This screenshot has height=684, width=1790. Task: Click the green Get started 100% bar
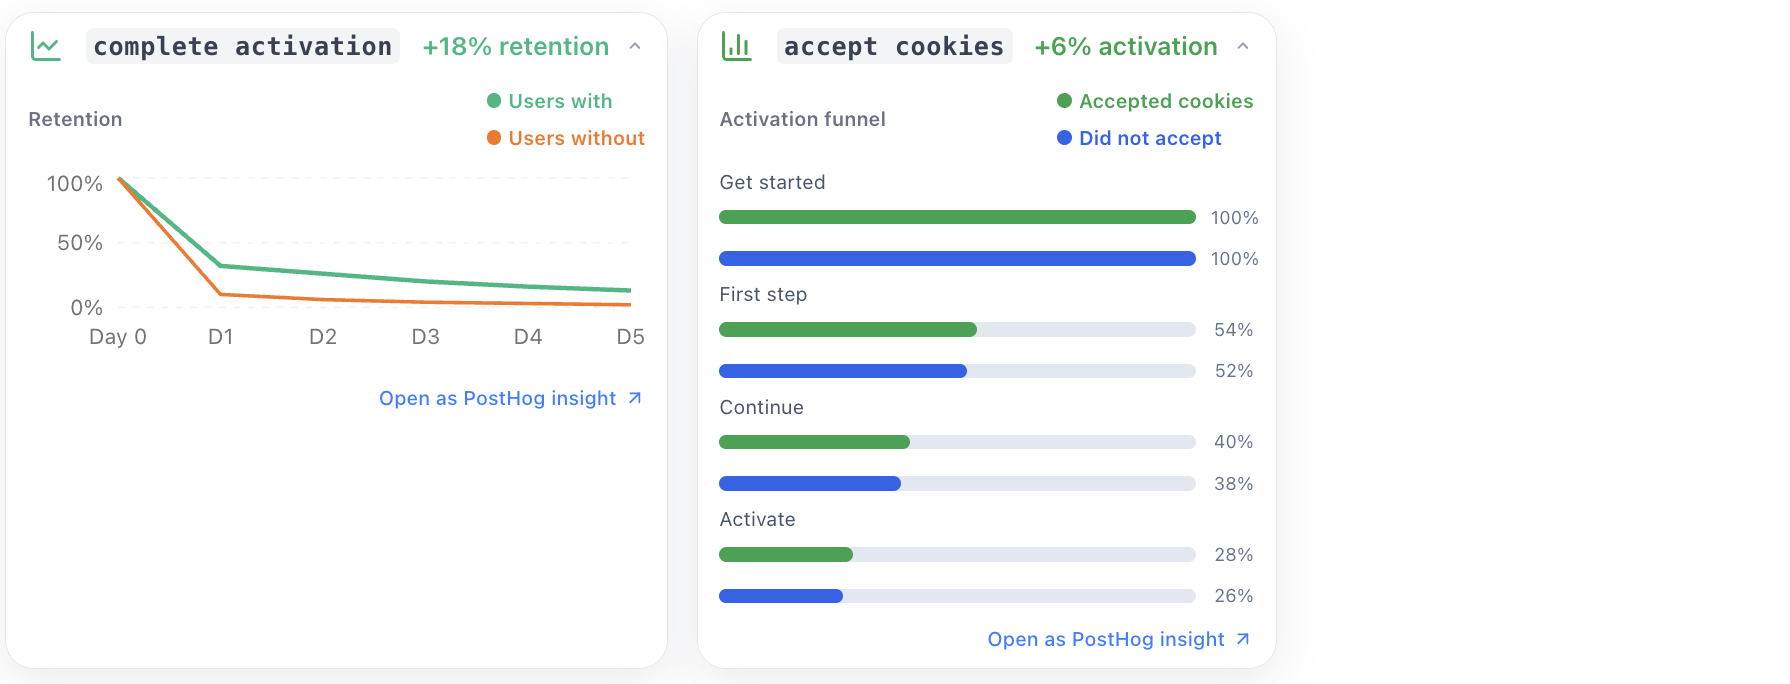coord(957,217)
